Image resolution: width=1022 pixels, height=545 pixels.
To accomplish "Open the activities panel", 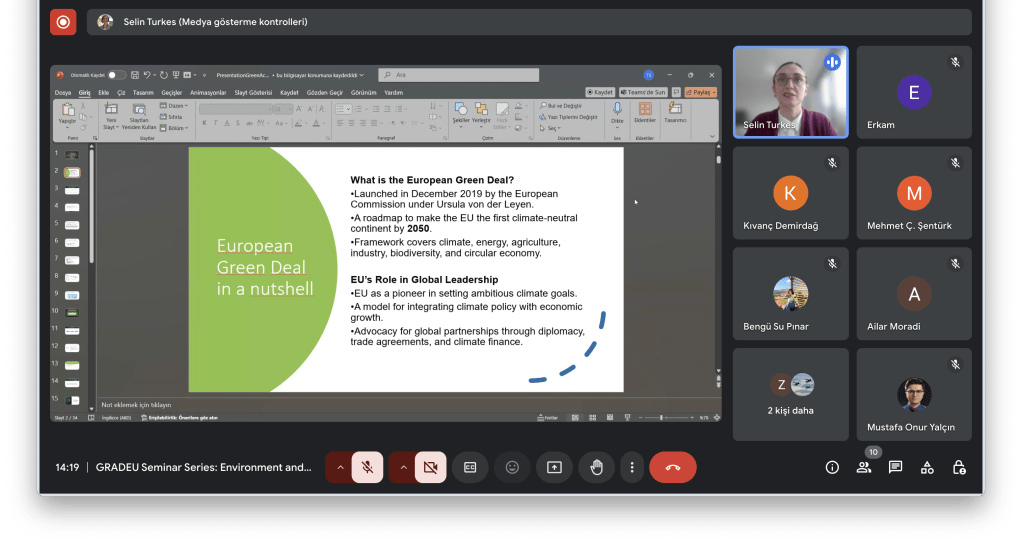I will tap(927, 467).
